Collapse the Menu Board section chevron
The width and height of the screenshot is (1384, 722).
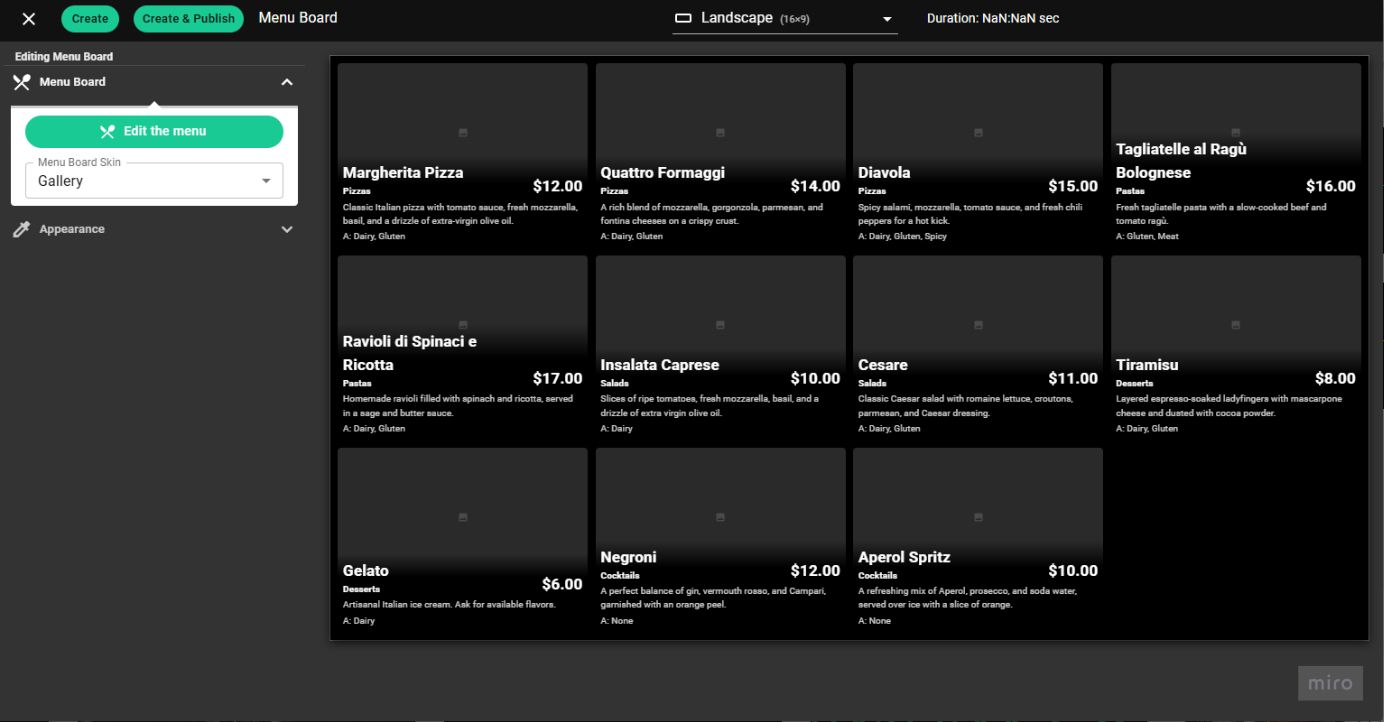click(287, 82)
